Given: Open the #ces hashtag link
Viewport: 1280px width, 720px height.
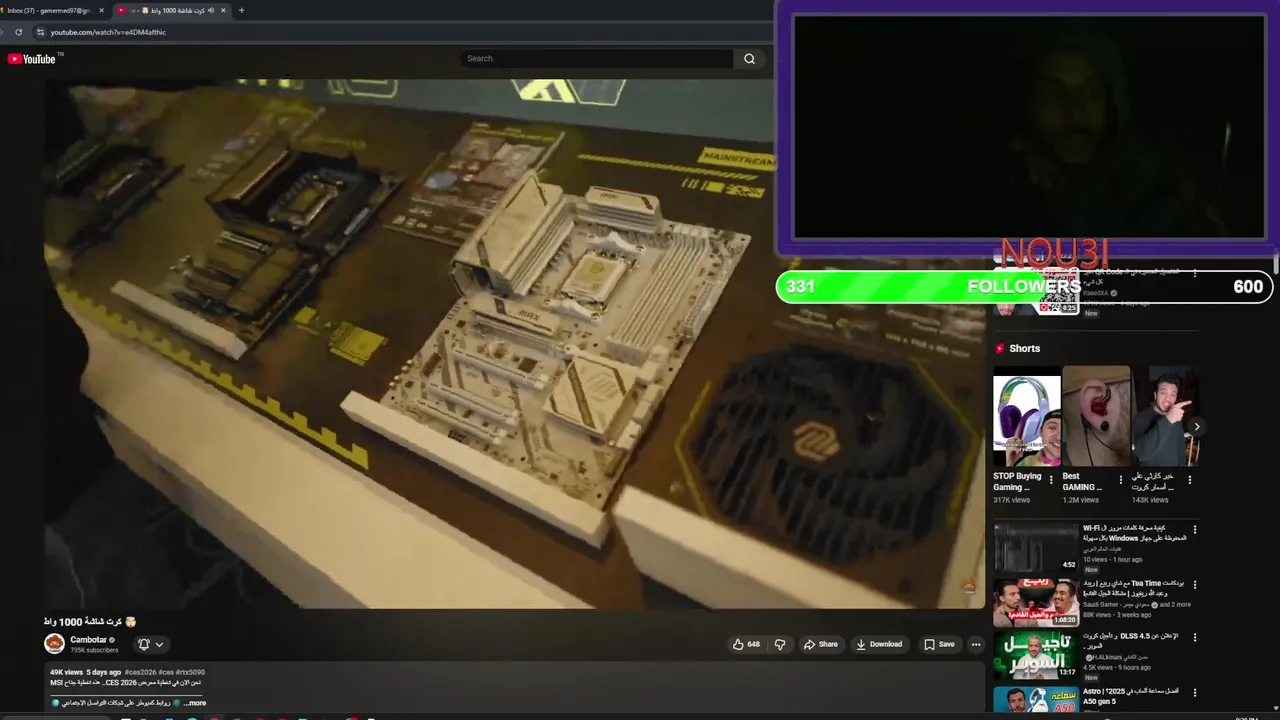Looking at the screenshot, I should tap(166, 672).
